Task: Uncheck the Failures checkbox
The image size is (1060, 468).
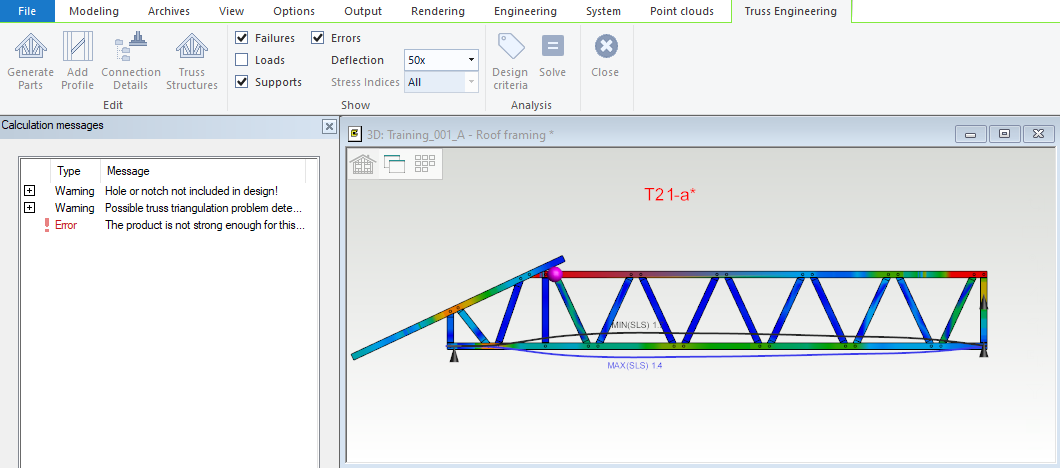Action: coord(242,38)
